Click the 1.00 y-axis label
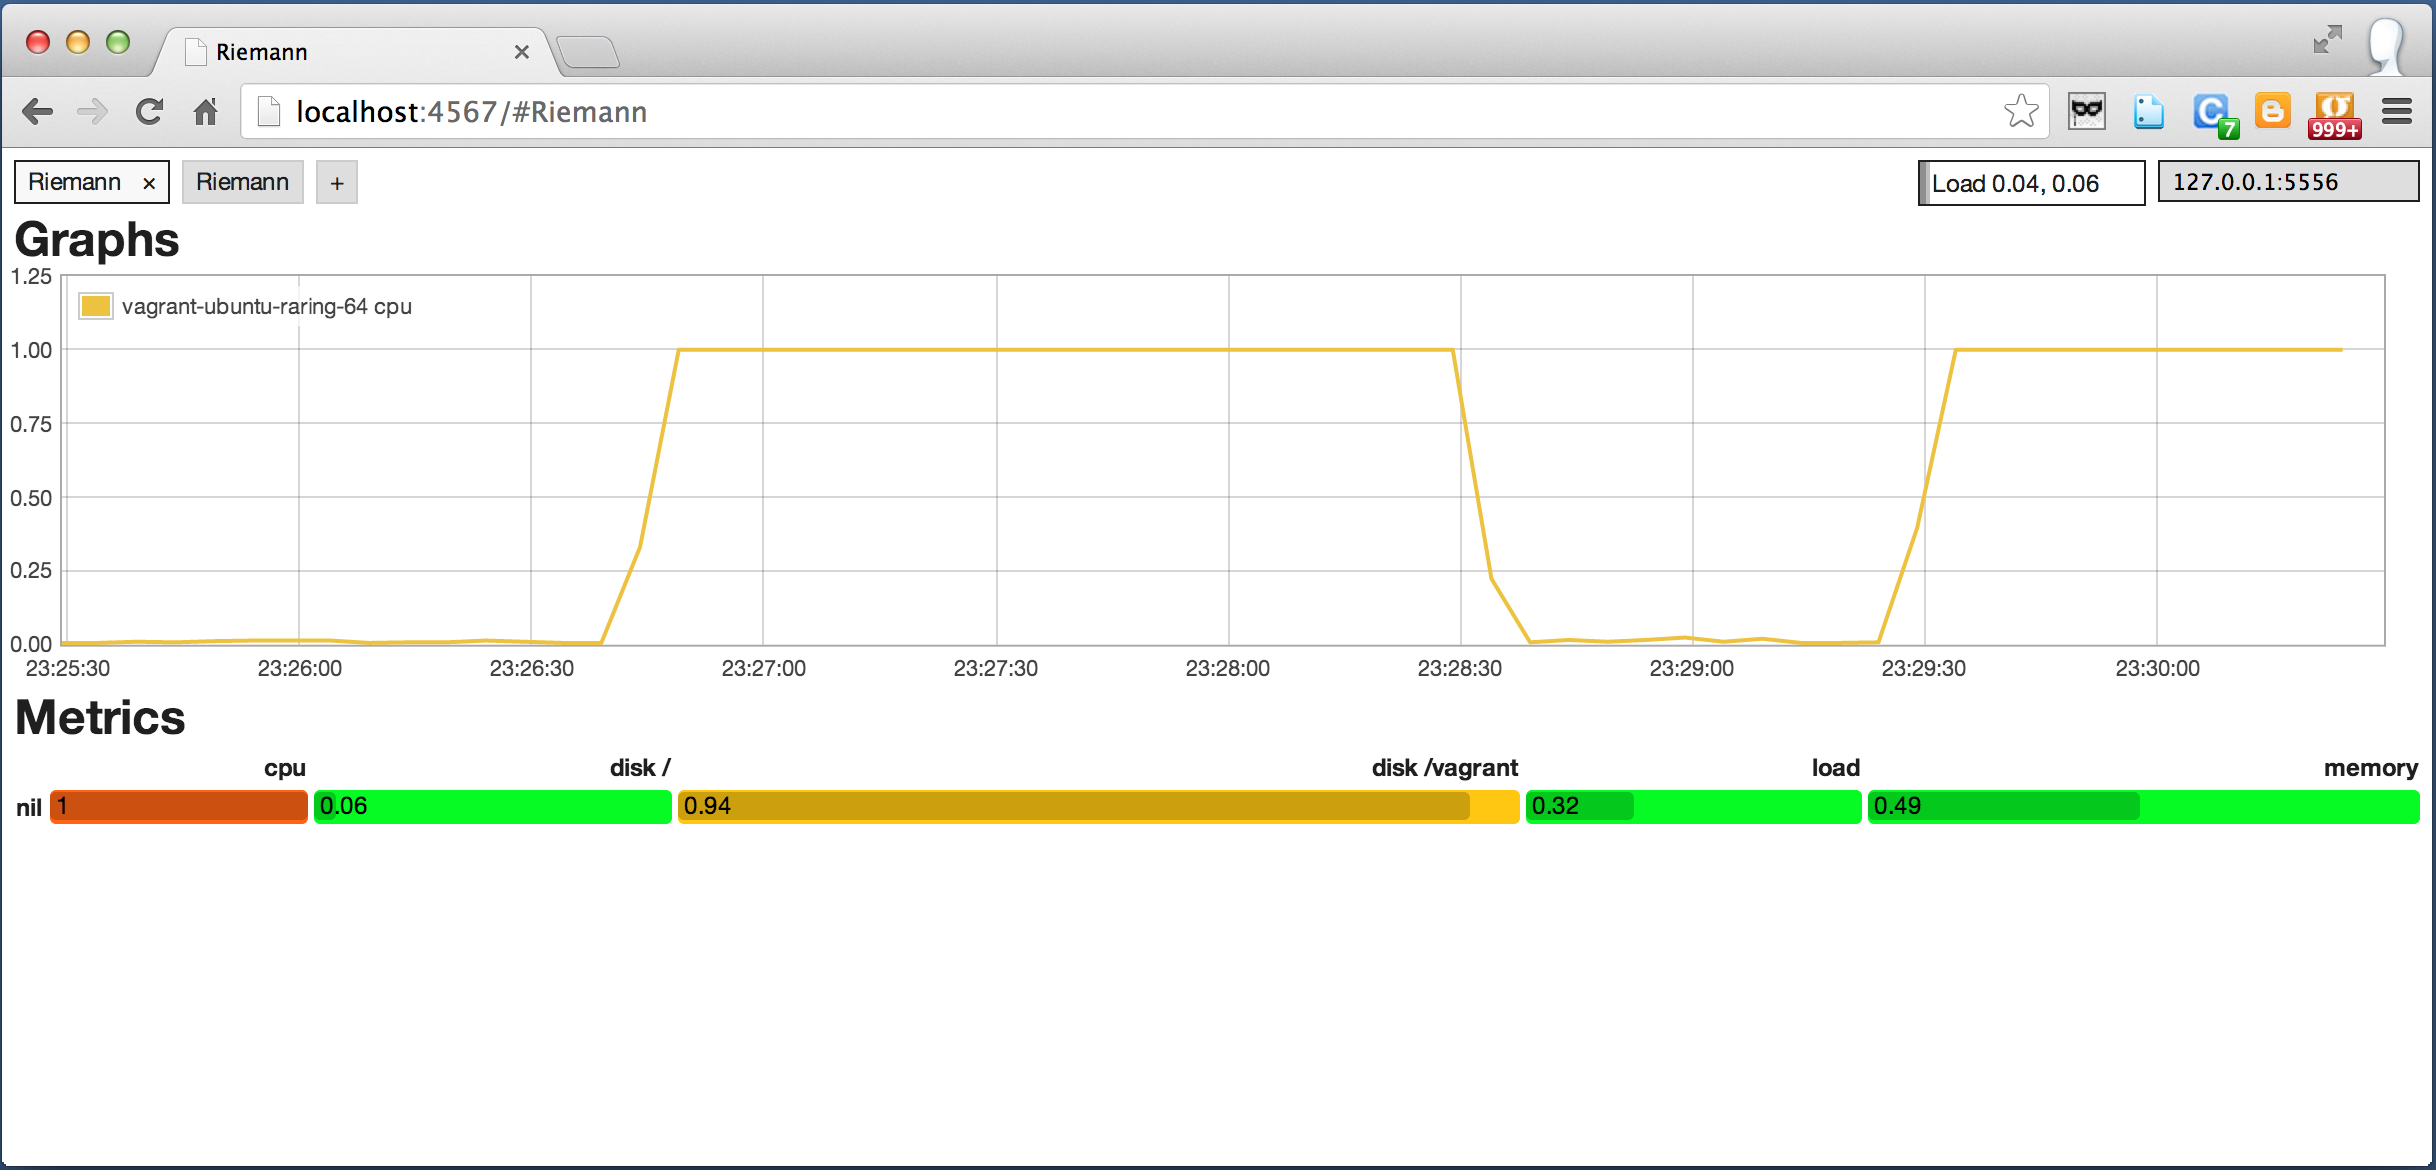The height and width of the screenshot is (1170, 2436). (x=31, y=350)
